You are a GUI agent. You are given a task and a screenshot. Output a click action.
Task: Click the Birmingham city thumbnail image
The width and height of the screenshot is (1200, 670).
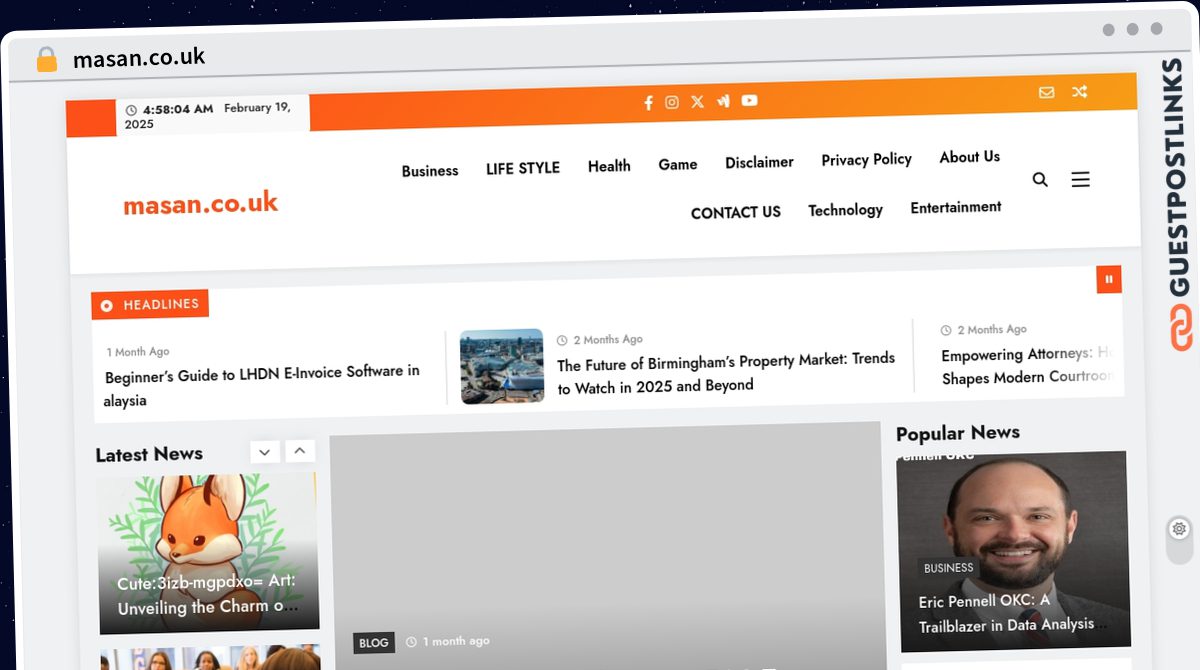point(502,367)
